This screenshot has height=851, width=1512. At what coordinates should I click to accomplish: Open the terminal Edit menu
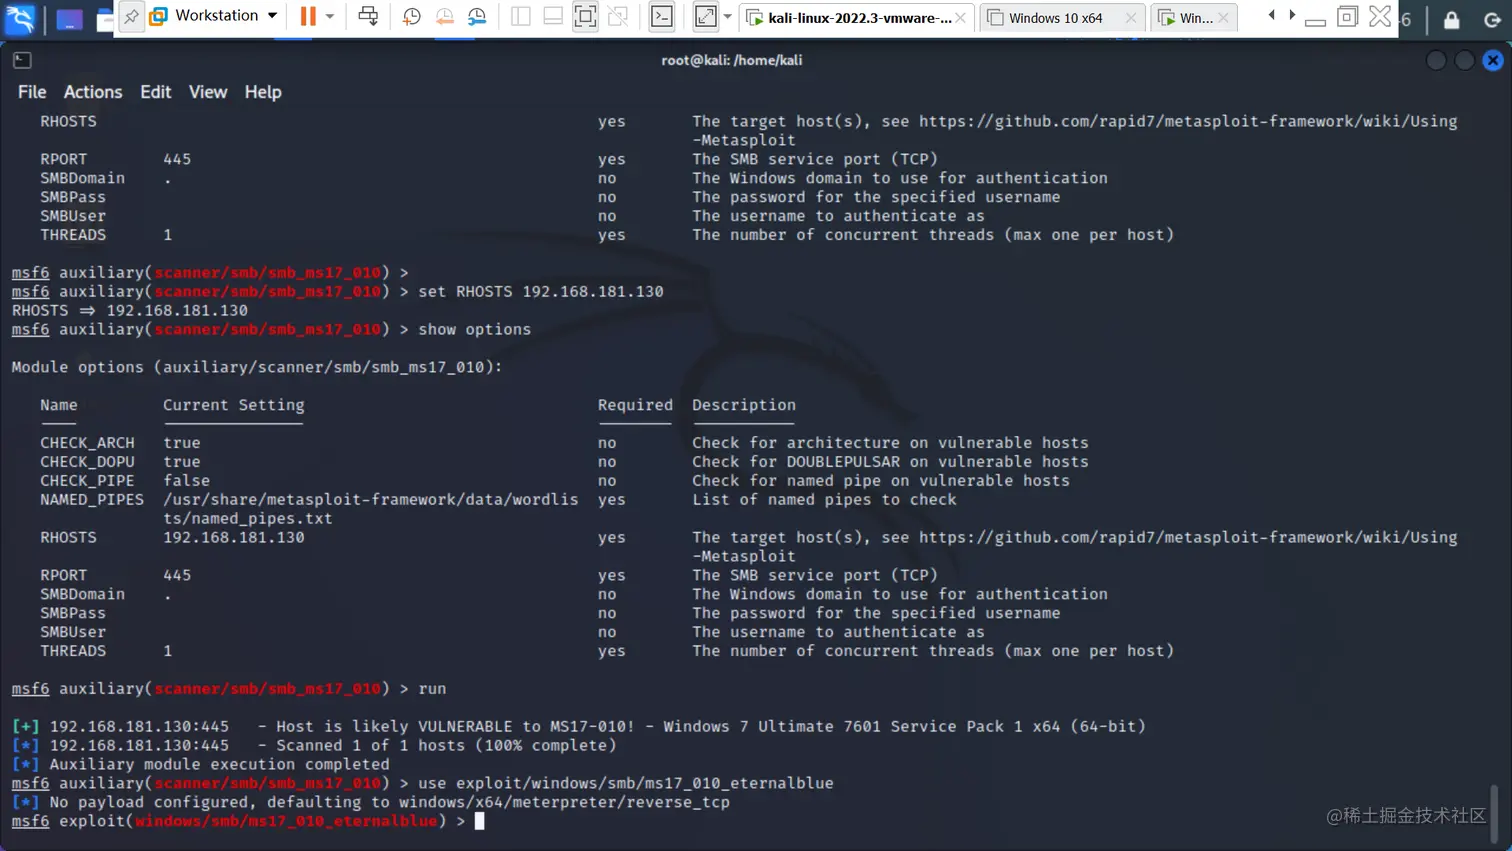tap(155, 92)
